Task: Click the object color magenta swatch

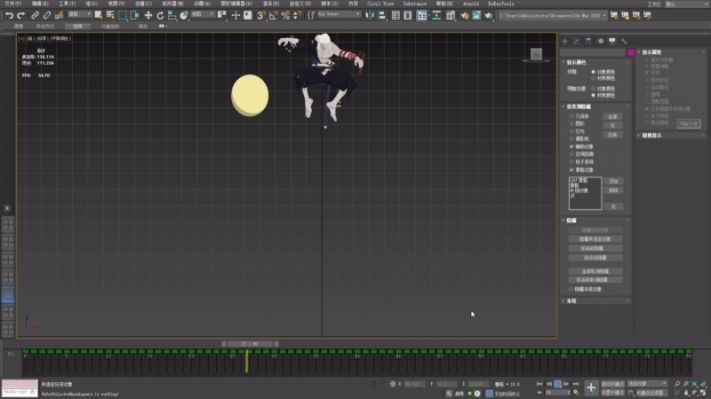Action: pos(630,53)
